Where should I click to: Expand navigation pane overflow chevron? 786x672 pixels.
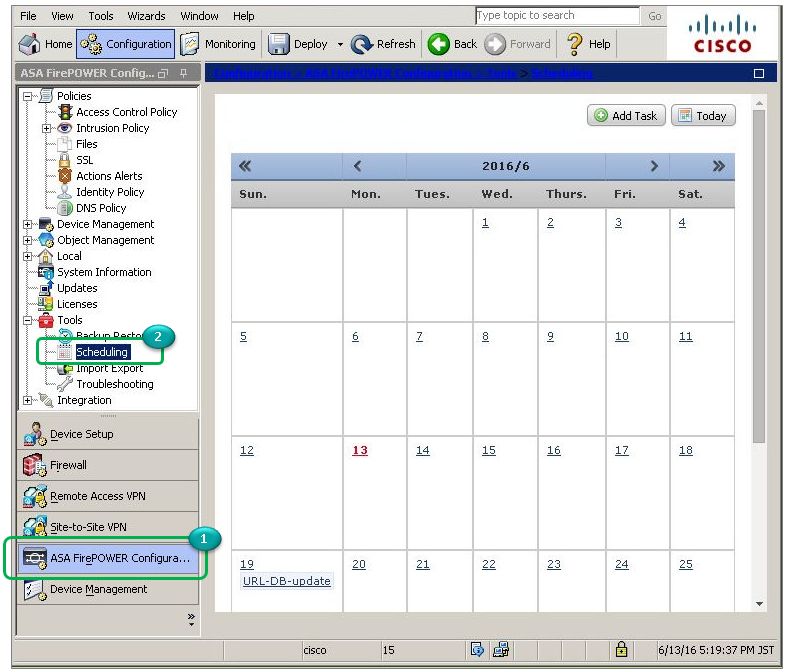click(191, 619)
